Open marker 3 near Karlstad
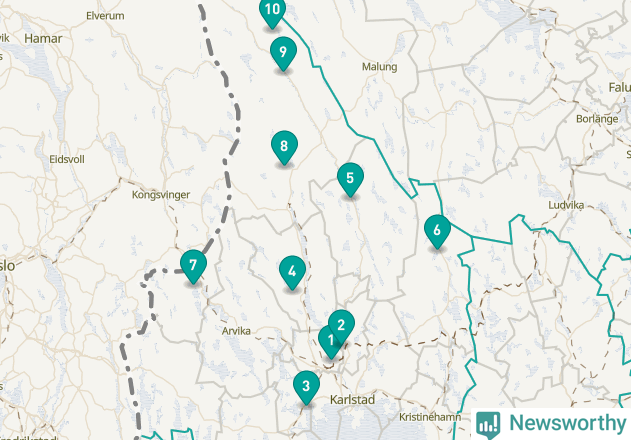Viewport: 631px width, 440px height. click(x=306, y=386)
